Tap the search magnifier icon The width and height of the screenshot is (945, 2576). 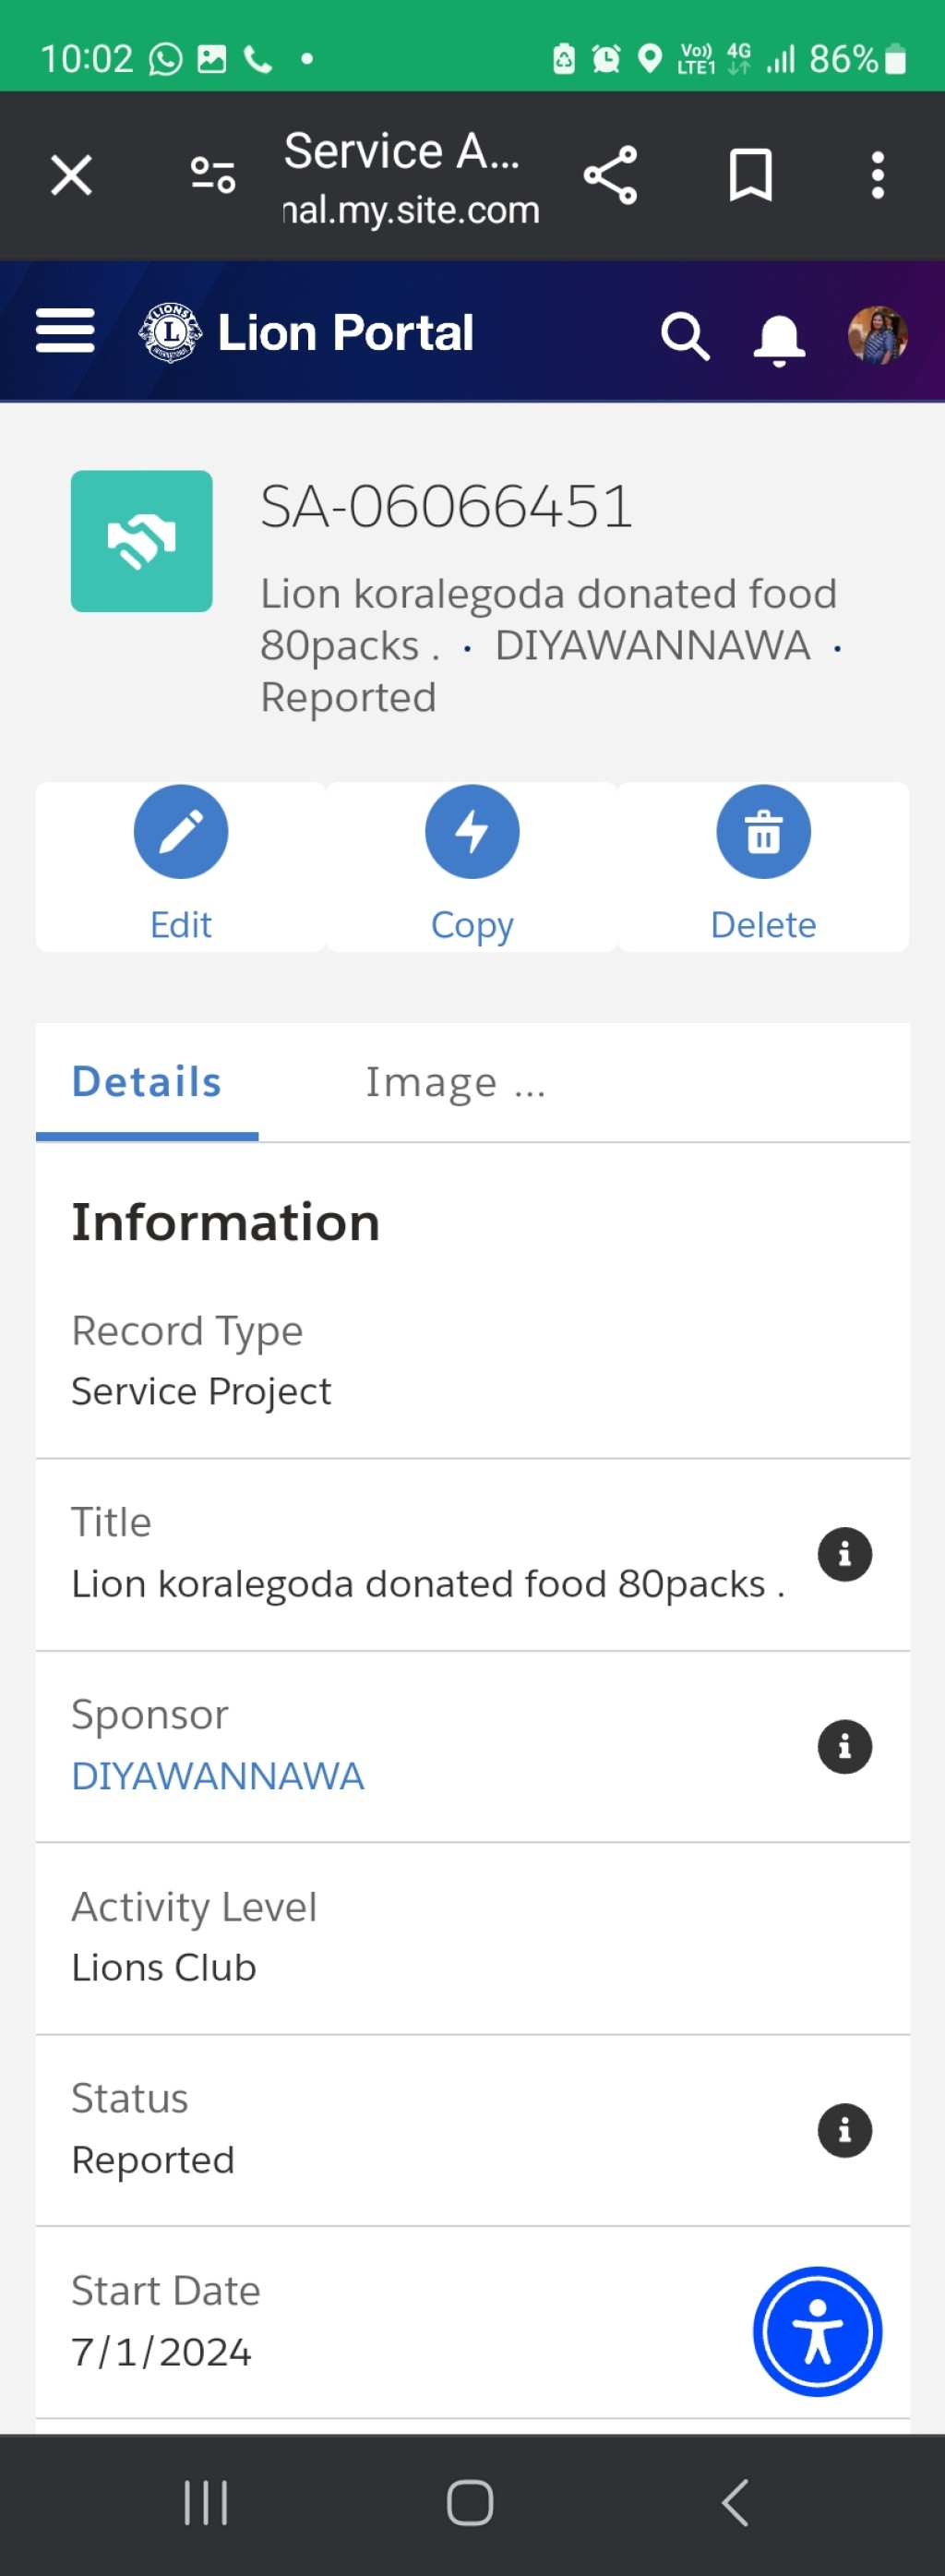[x=685, y=335]
